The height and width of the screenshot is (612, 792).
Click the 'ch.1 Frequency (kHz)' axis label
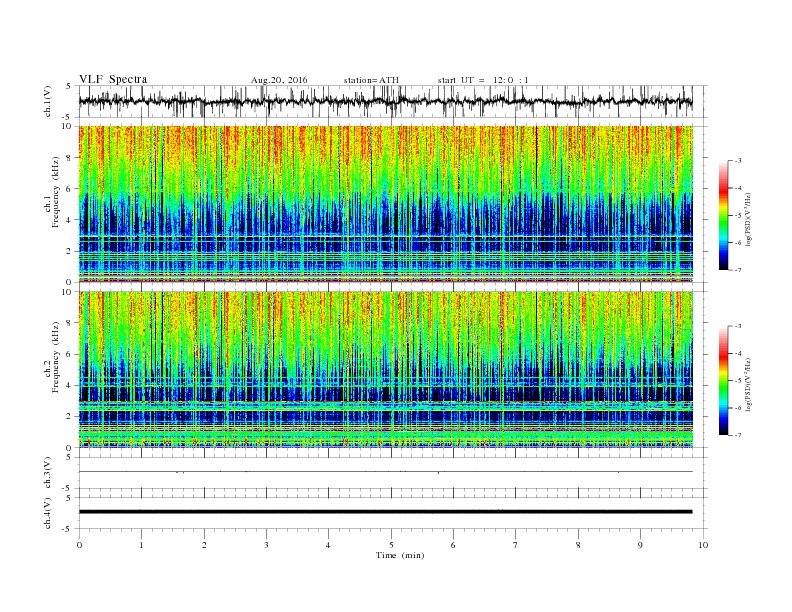click(x=52, y=192)
